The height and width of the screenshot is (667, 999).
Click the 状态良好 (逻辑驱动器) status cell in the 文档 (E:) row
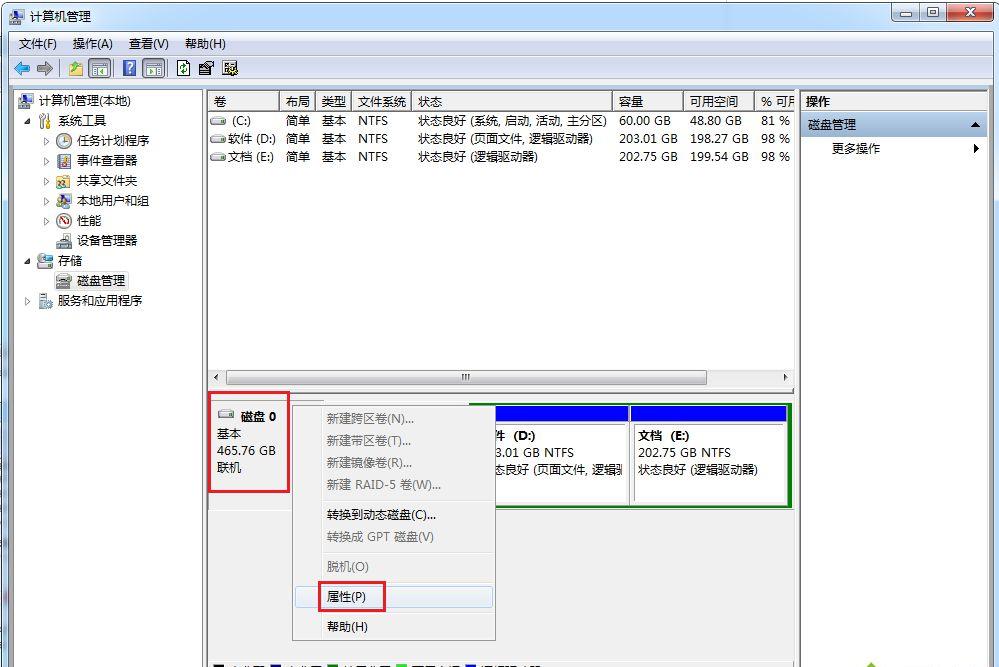(478, 156)
